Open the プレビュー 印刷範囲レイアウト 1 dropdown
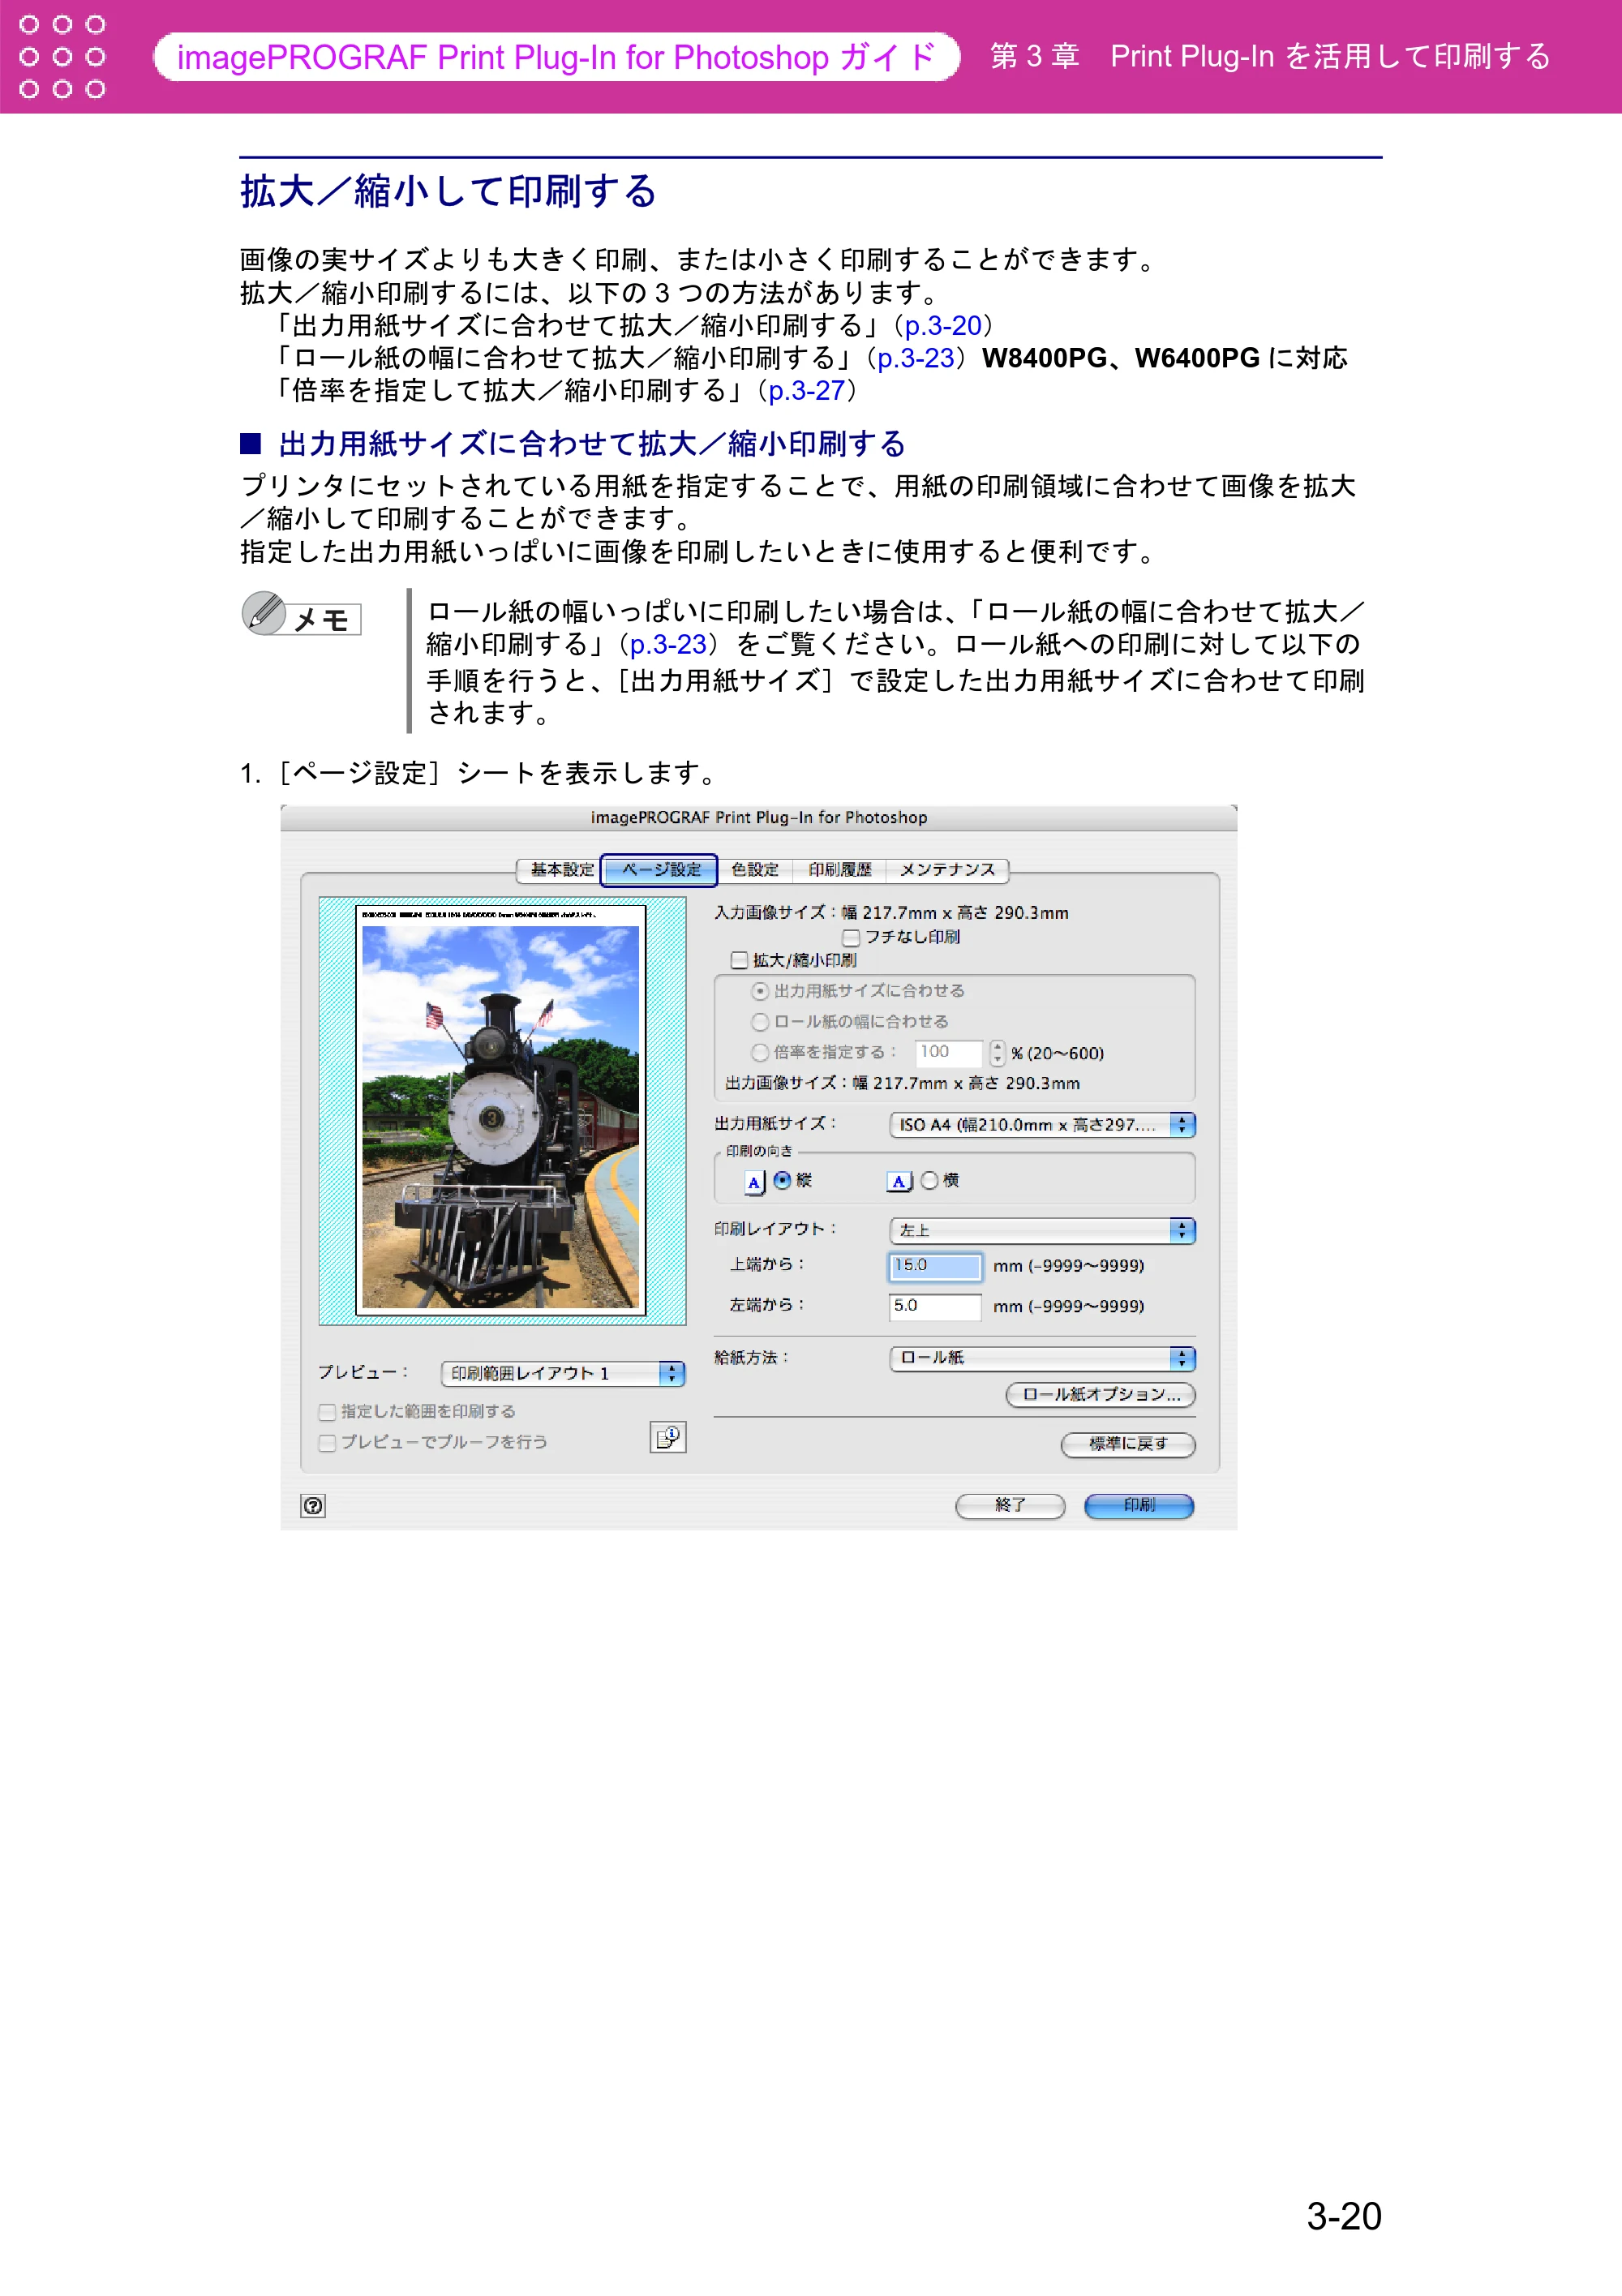The width and height of the screenshot is (1622, 2296). pos(563,1373)
